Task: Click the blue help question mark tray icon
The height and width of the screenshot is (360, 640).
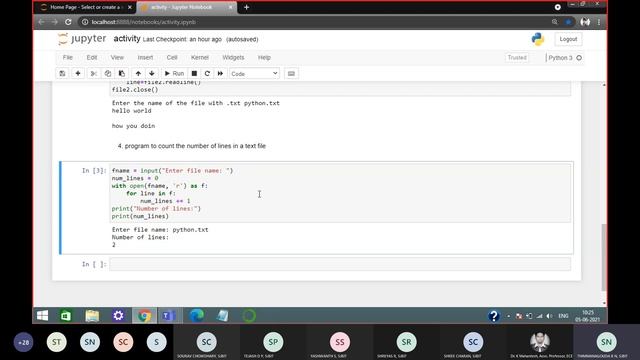Action: (x=493, y=316)
